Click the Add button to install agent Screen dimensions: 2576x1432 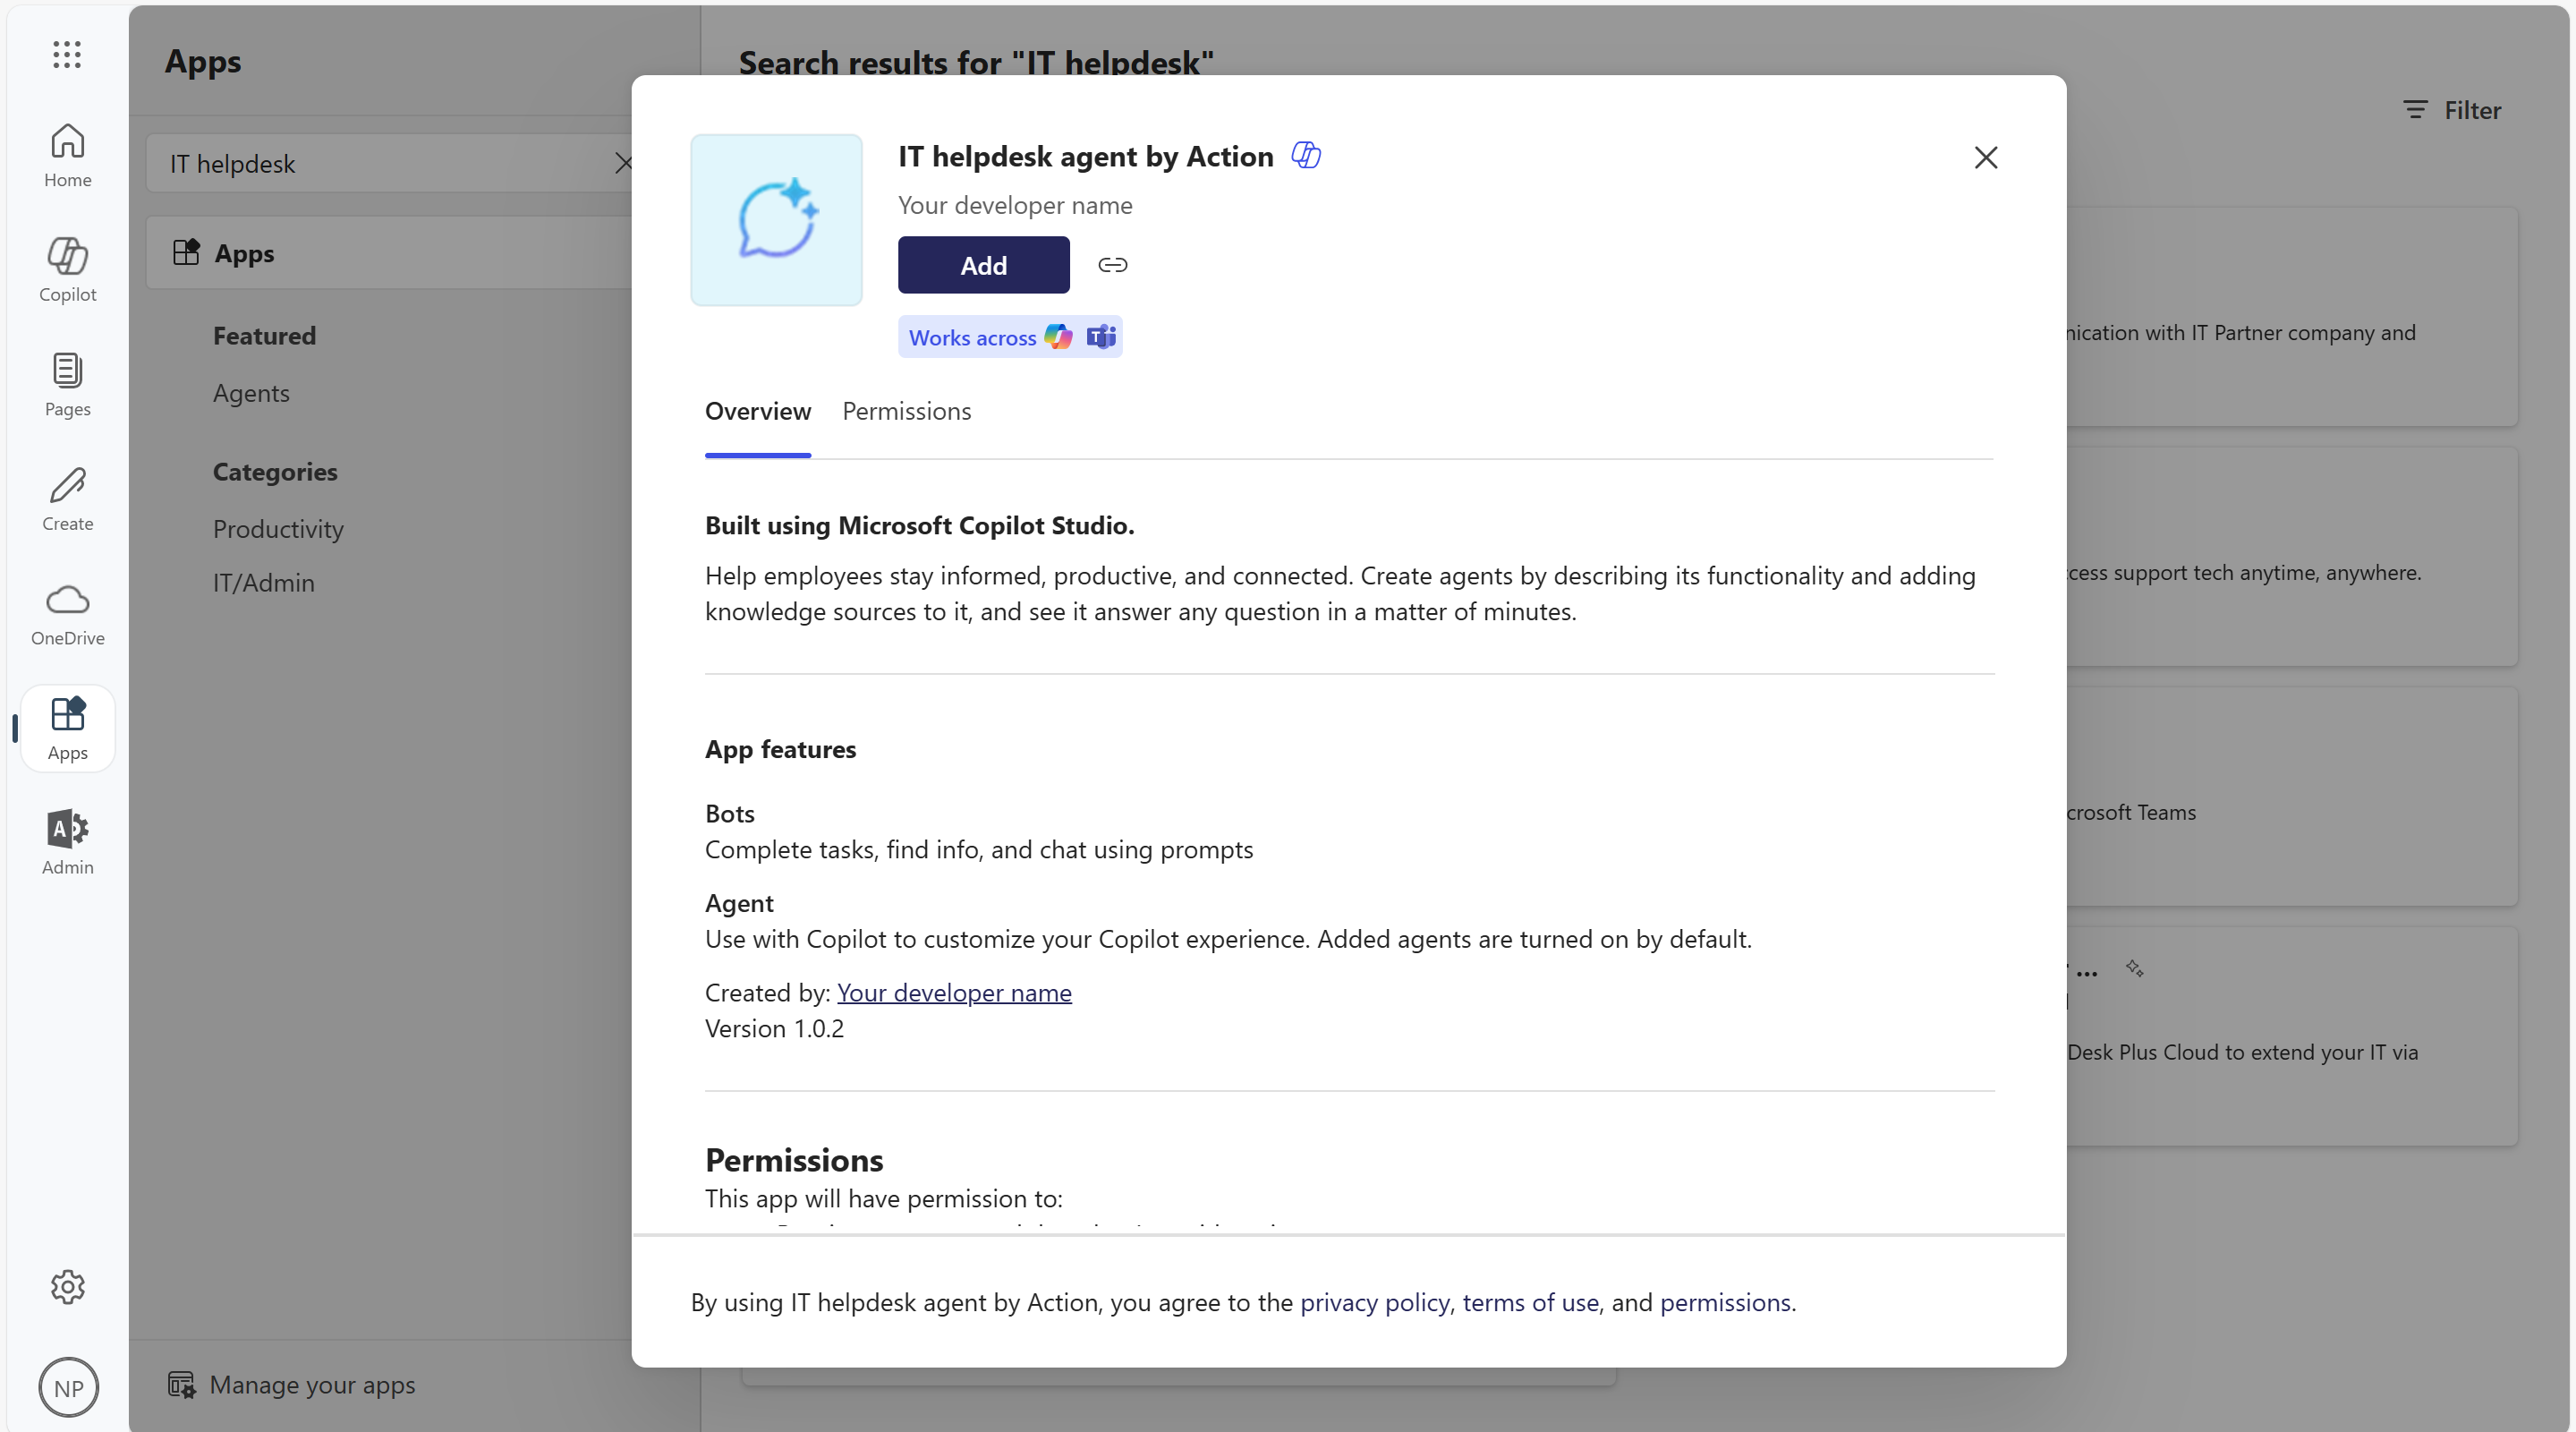982,265
